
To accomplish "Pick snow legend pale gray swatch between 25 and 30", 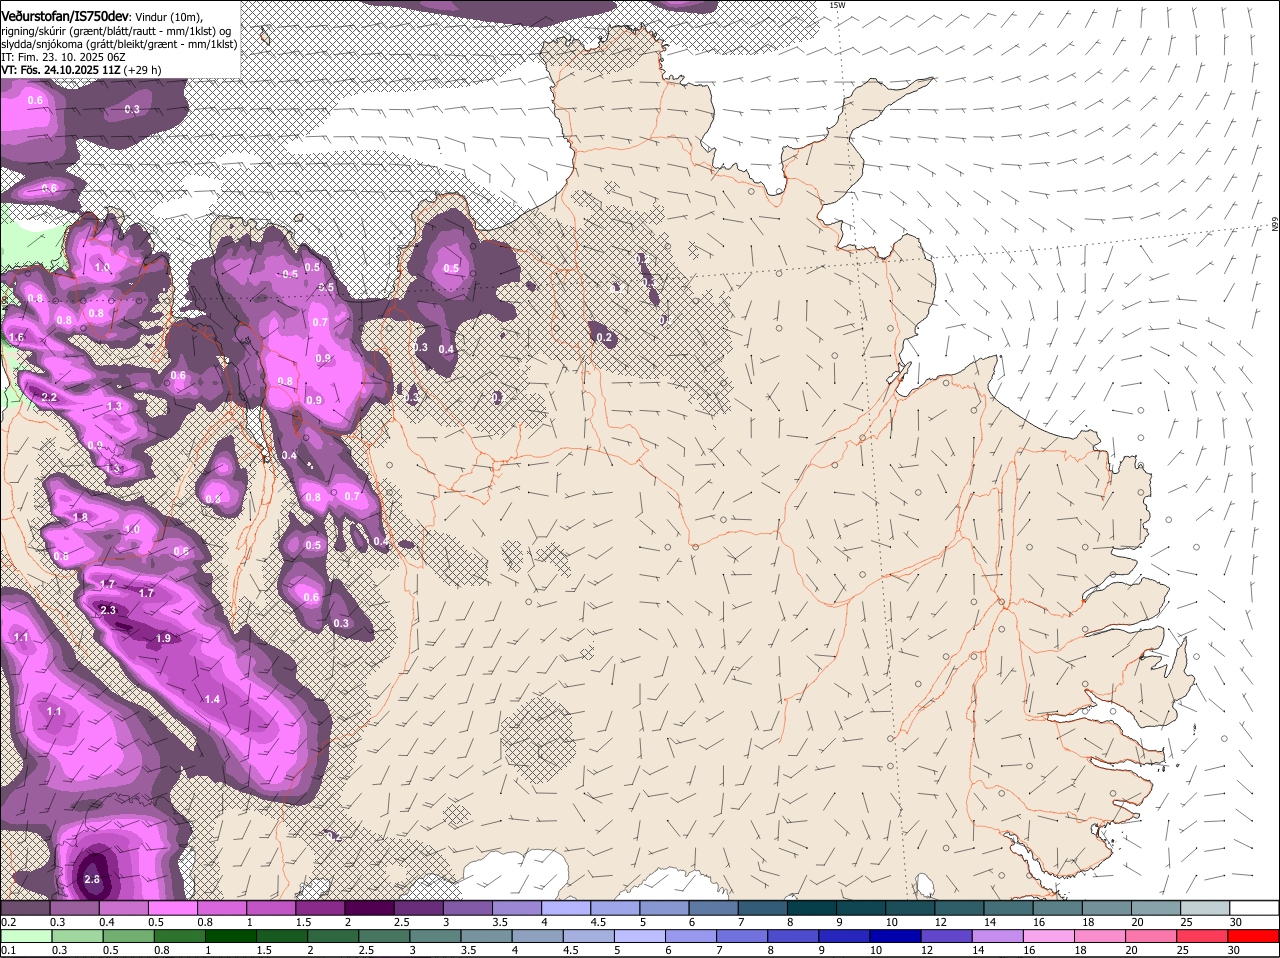I will [x=1205, y=908].
